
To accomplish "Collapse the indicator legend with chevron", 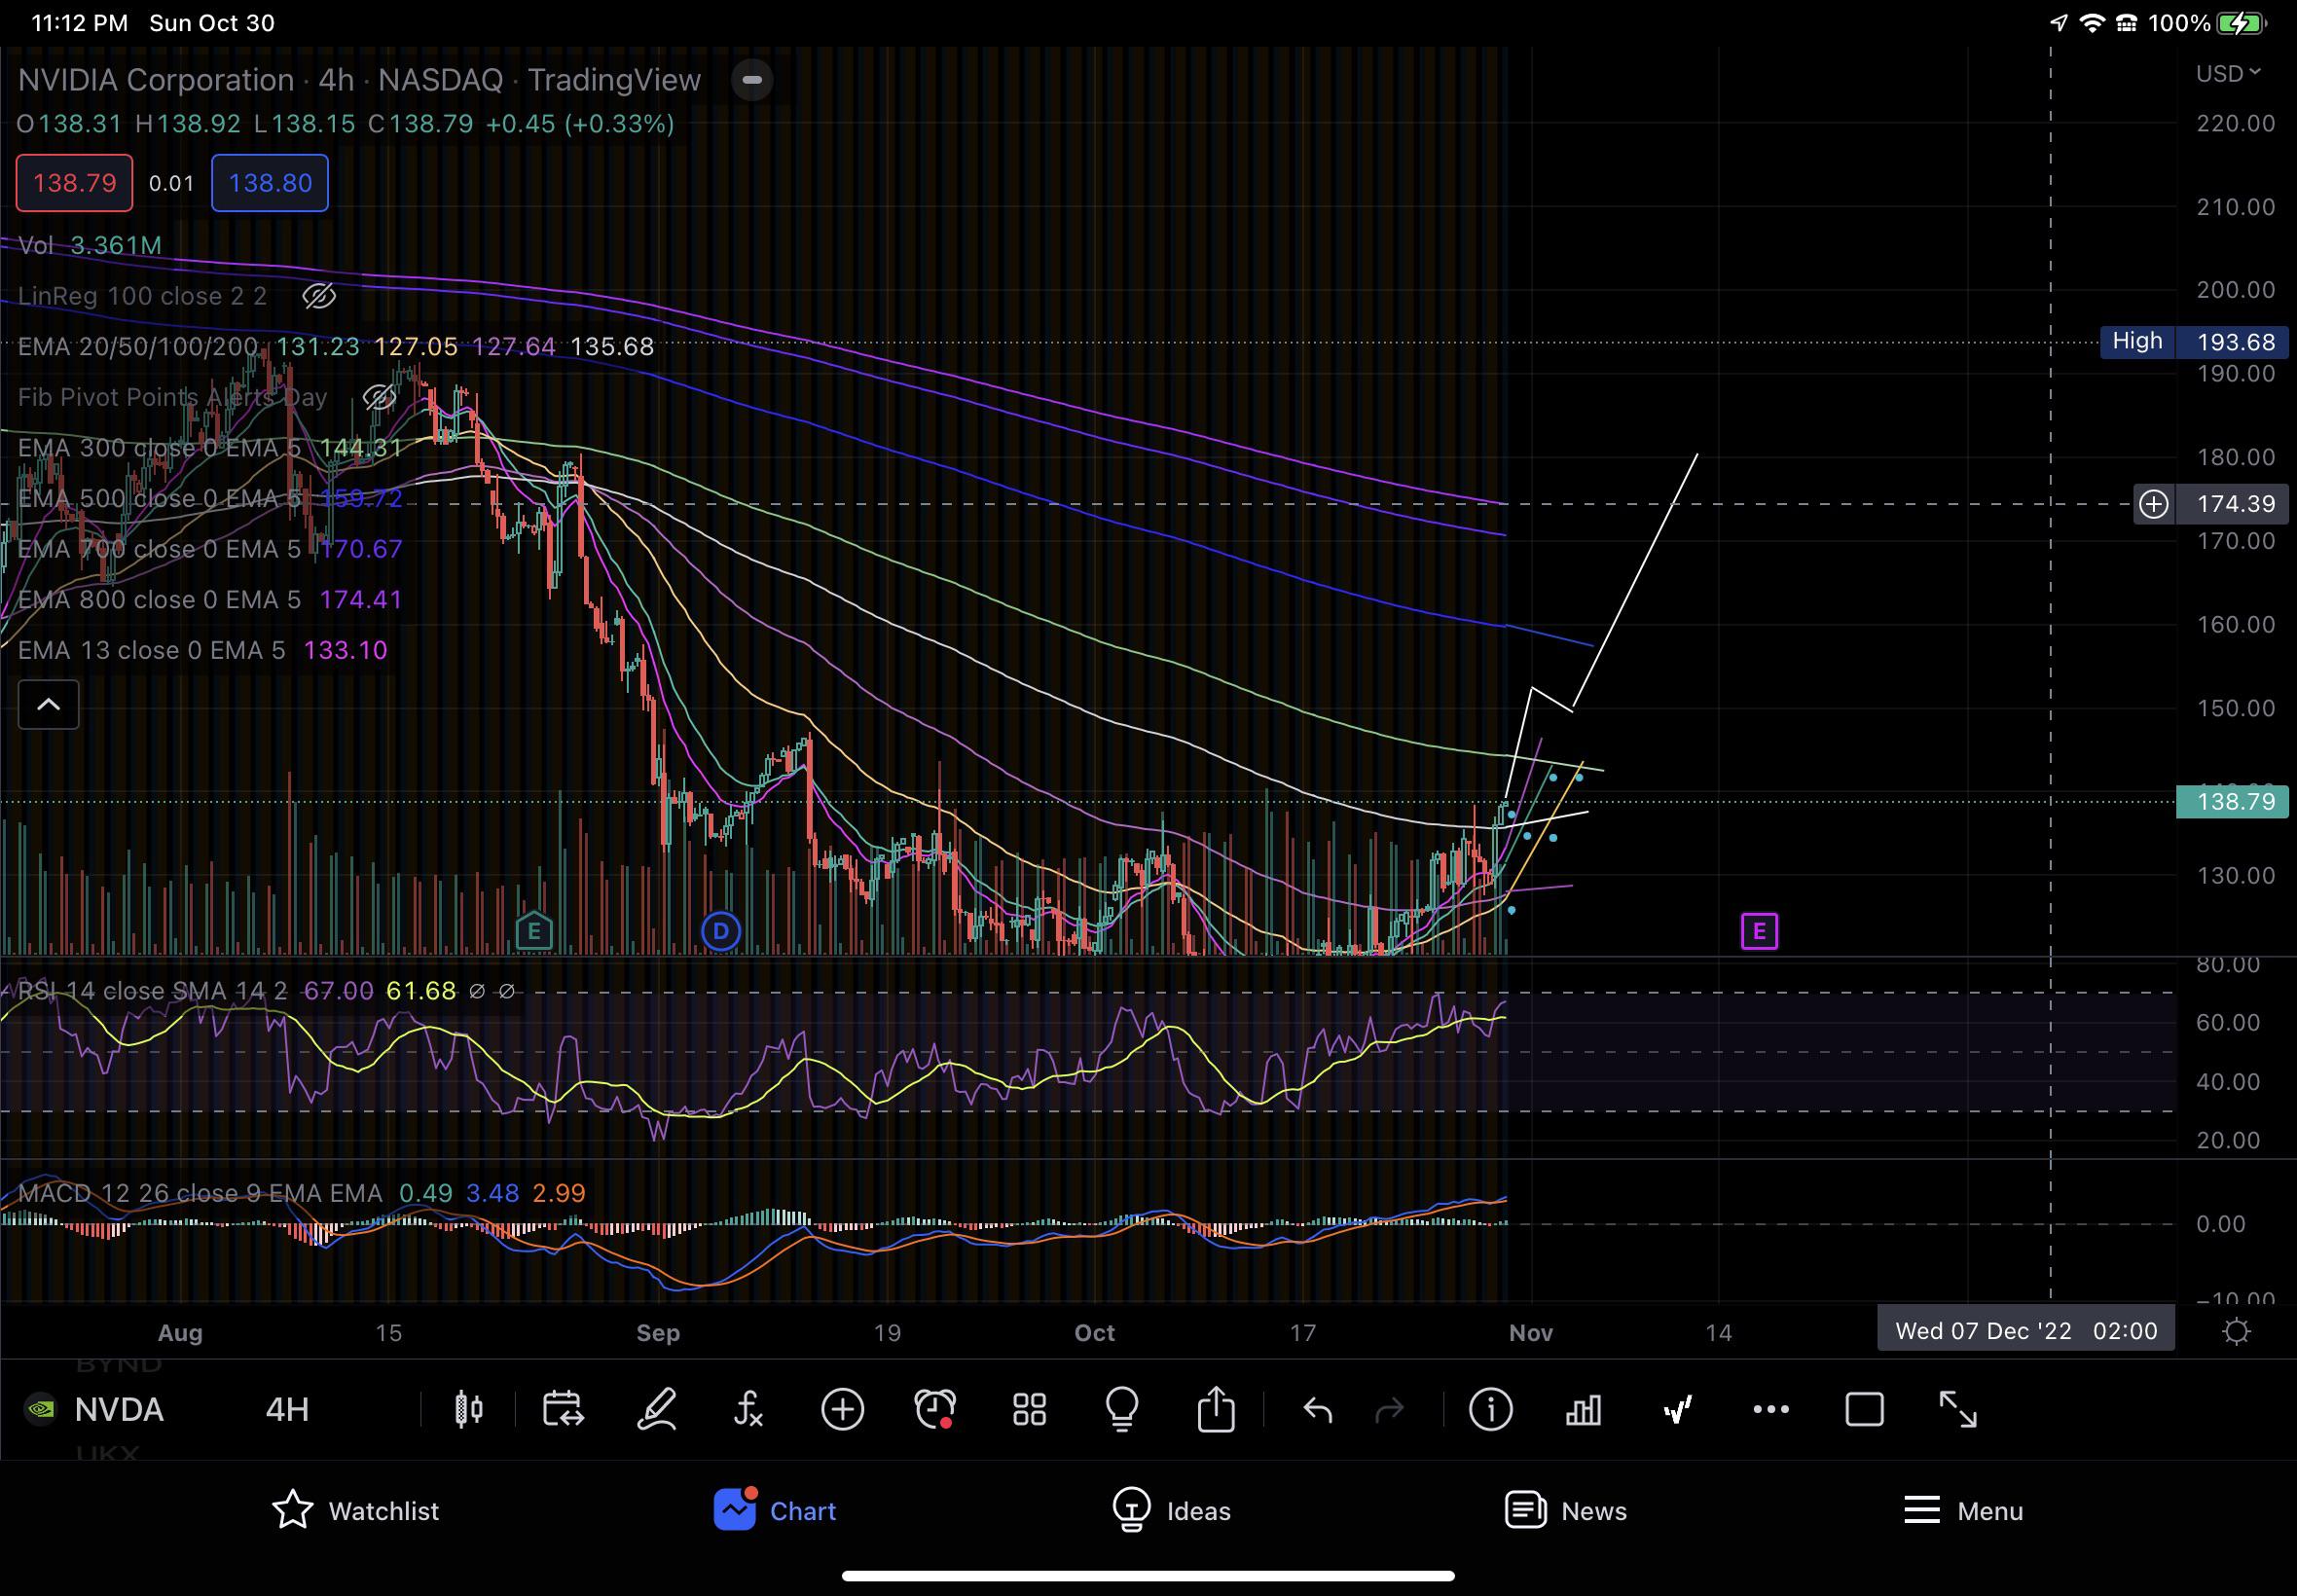I will 48,705.
